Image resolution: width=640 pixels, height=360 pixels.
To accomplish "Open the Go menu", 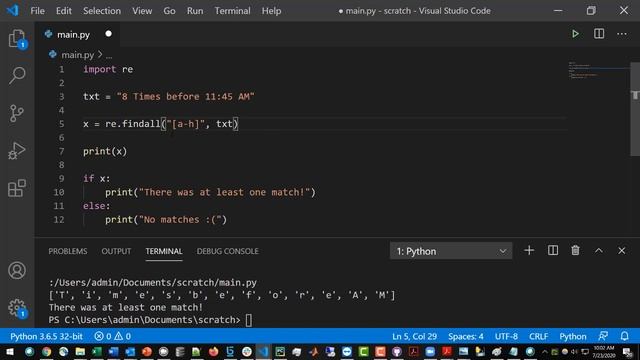I will click(169, 11).
